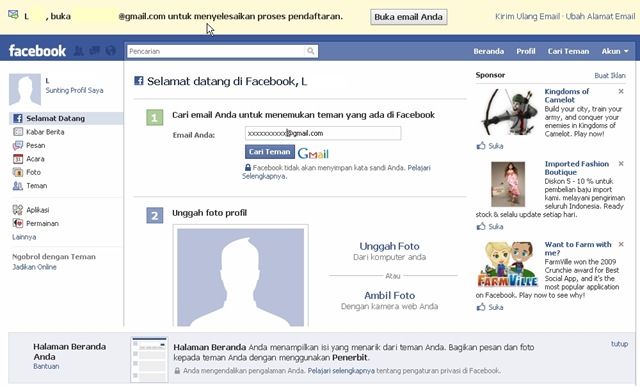Viewport: 640px width, 386px height.
Task: Select Selamat Datang in the sidebar
Action: coord(66,118)
